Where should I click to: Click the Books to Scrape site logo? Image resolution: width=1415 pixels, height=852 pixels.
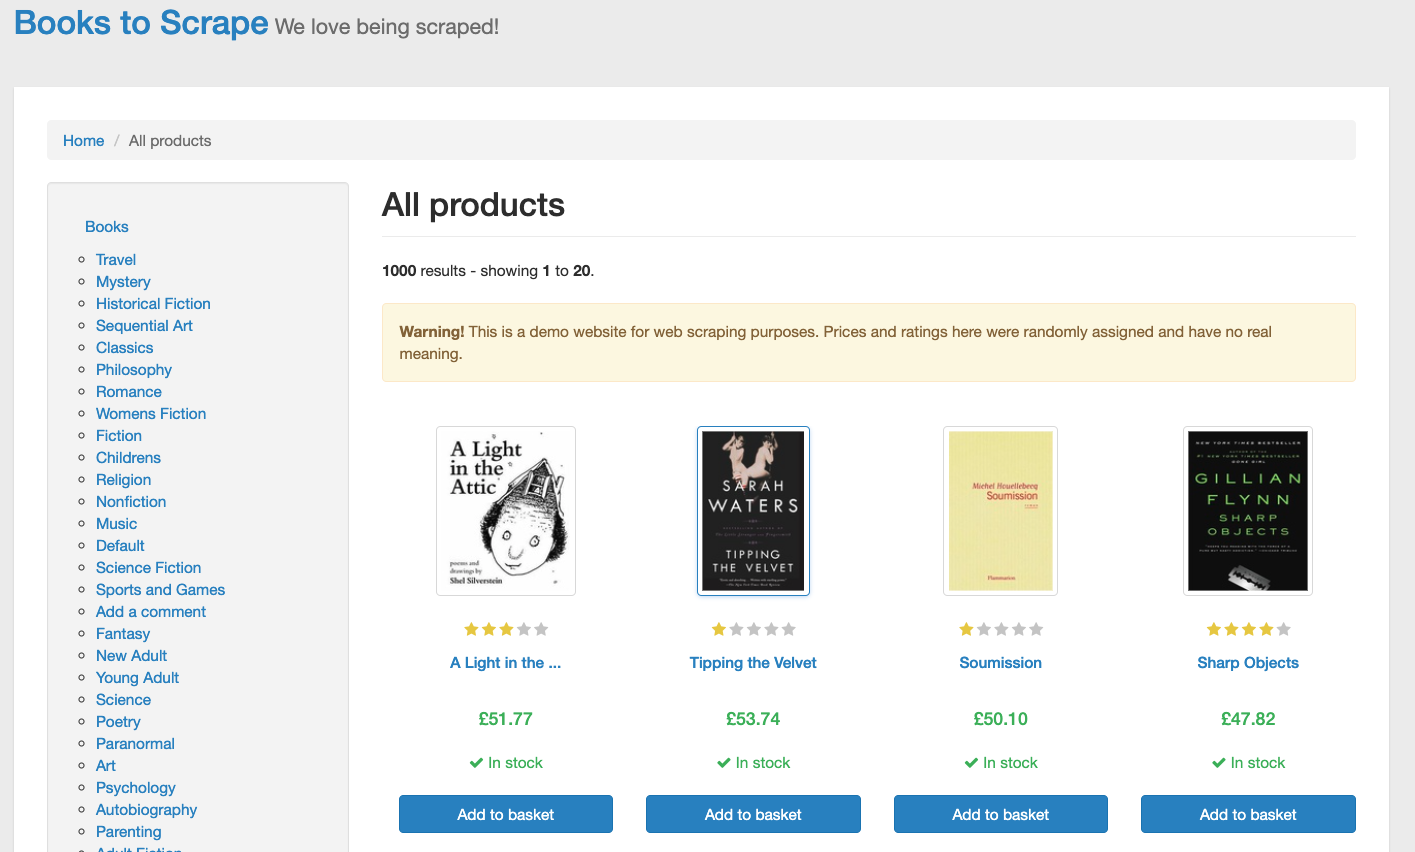[x=140, y=23]
